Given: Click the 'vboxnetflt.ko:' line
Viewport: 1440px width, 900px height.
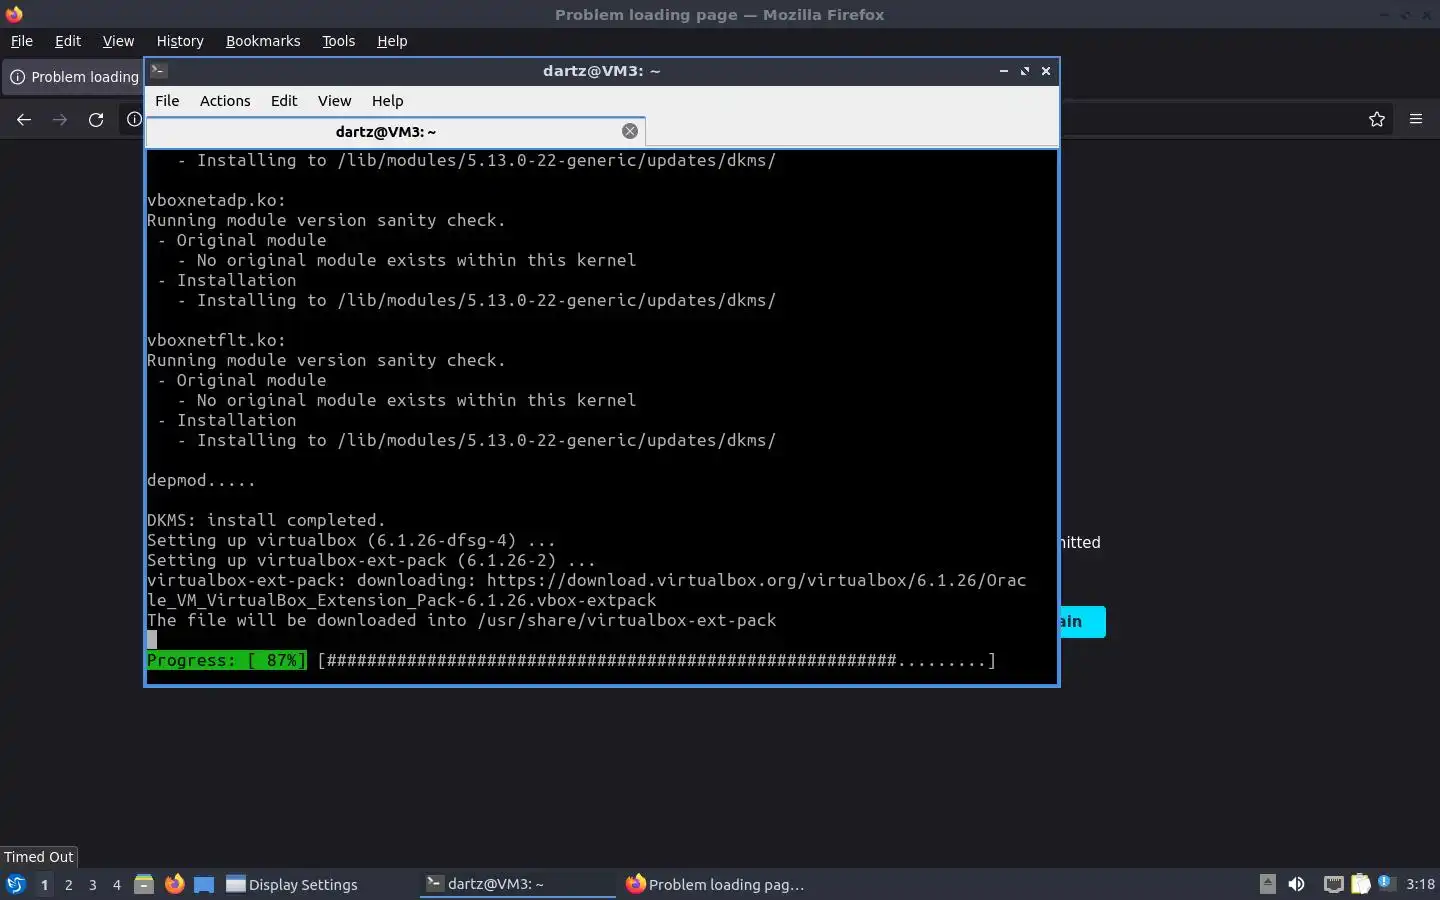Looking at the screenshot, I should click(216, 340).
